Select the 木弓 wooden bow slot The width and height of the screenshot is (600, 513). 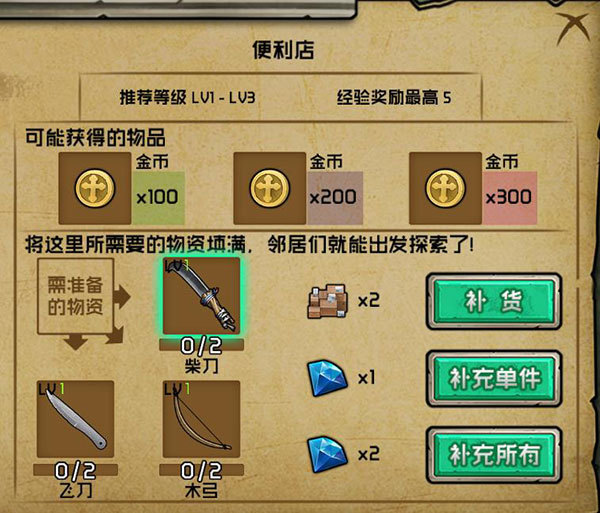pyautogui.click(x=201, y=419)
